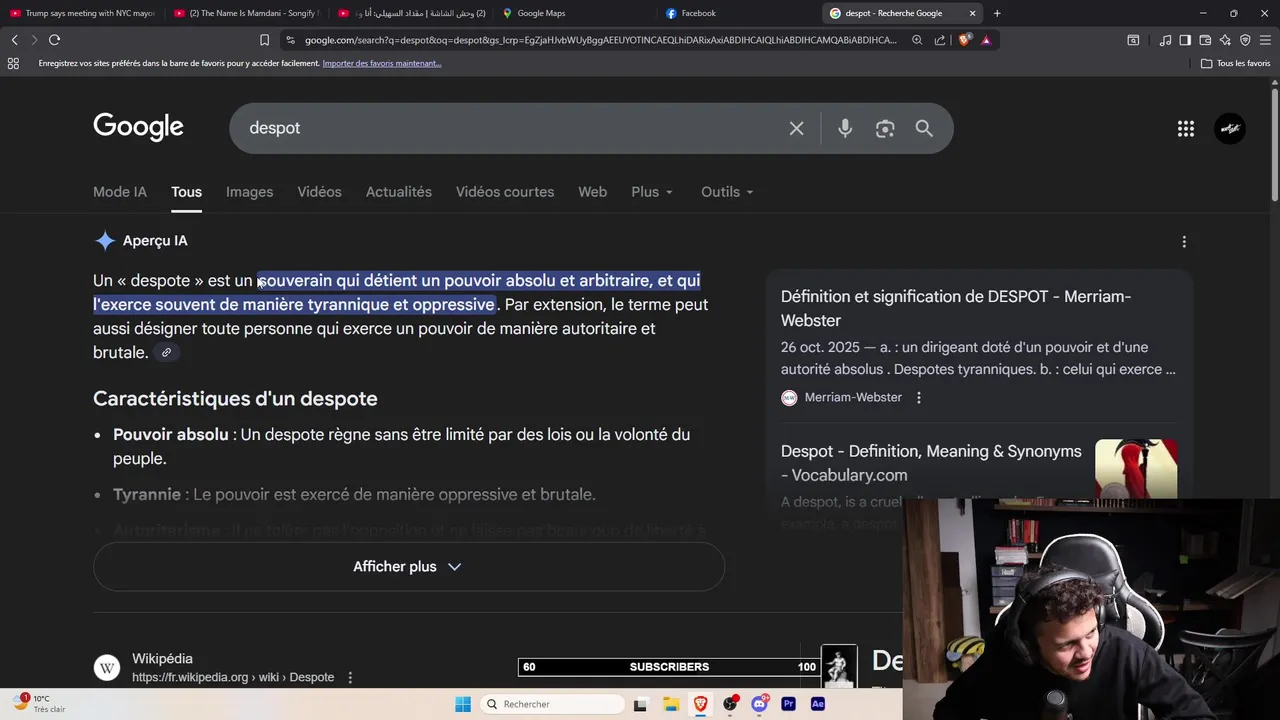Switch to 'The Name Is Mamdani - Songify' tab

coord(247,13)
